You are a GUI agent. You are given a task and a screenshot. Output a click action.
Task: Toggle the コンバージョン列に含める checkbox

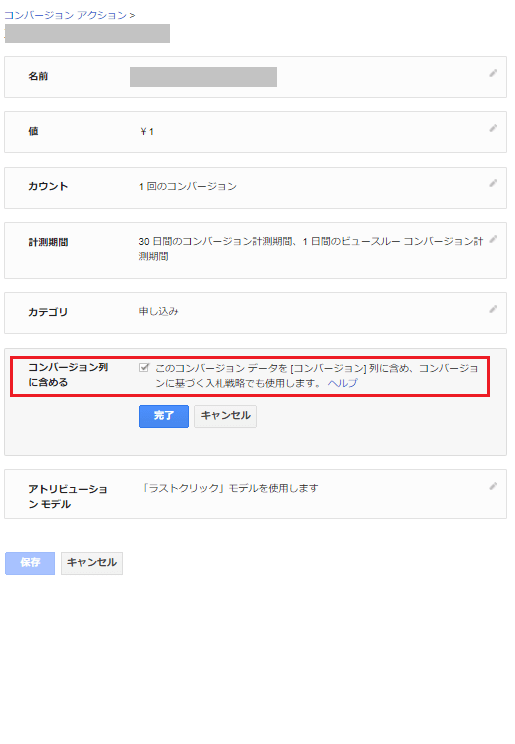(144, 368)
